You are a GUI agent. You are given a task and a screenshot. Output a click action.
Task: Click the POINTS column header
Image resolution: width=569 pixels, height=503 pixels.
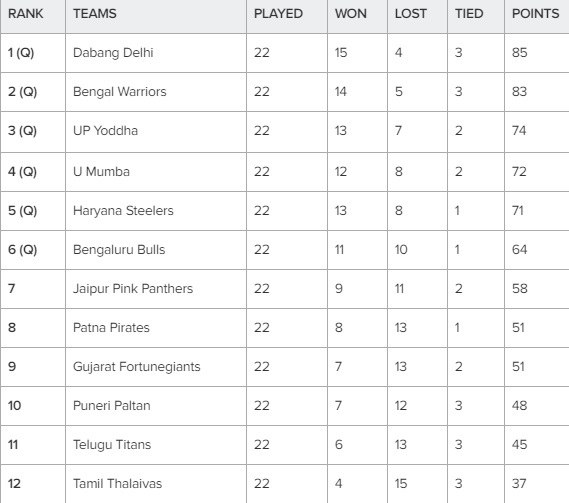535,14
